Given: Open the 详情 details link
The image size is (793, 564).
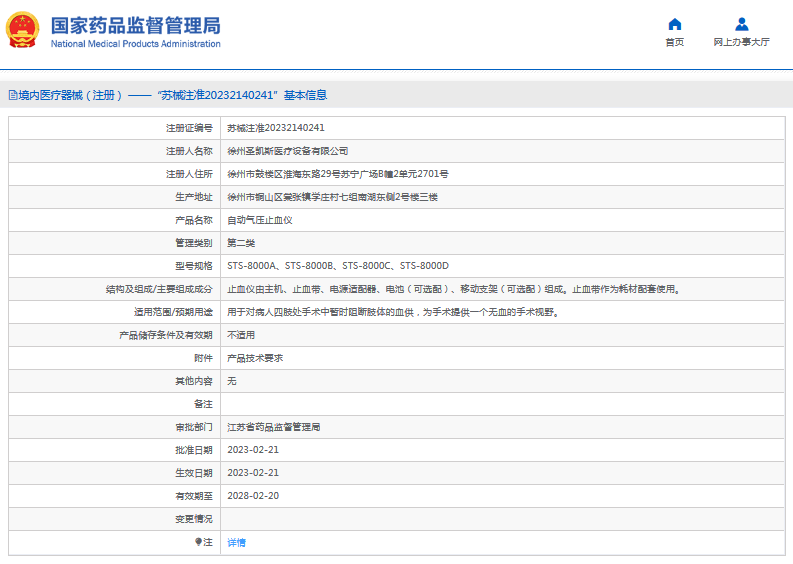Looking at the screenshot, I should coord(236,542).
